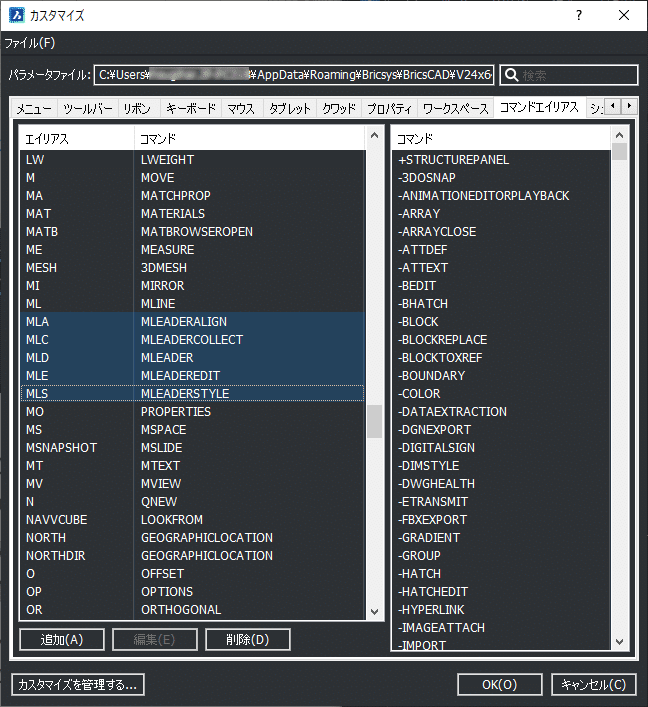This screenshot has width=648, height=707.
Task: Switch to the メニュー tab
Action: [x=34, y=109]
